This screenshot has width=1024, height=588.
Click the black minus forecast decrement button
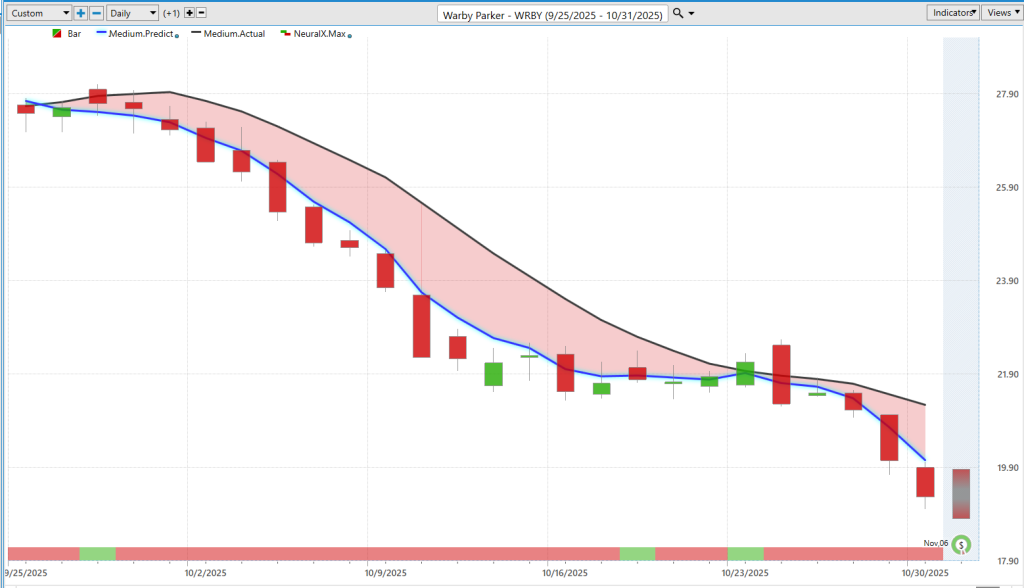click(x=201, y=13)
